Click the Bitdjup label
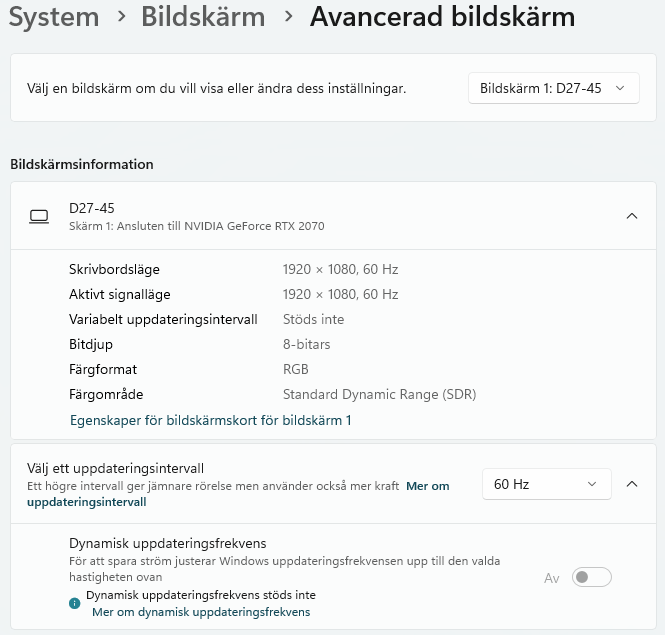The image size is (665, 635). 91,344
